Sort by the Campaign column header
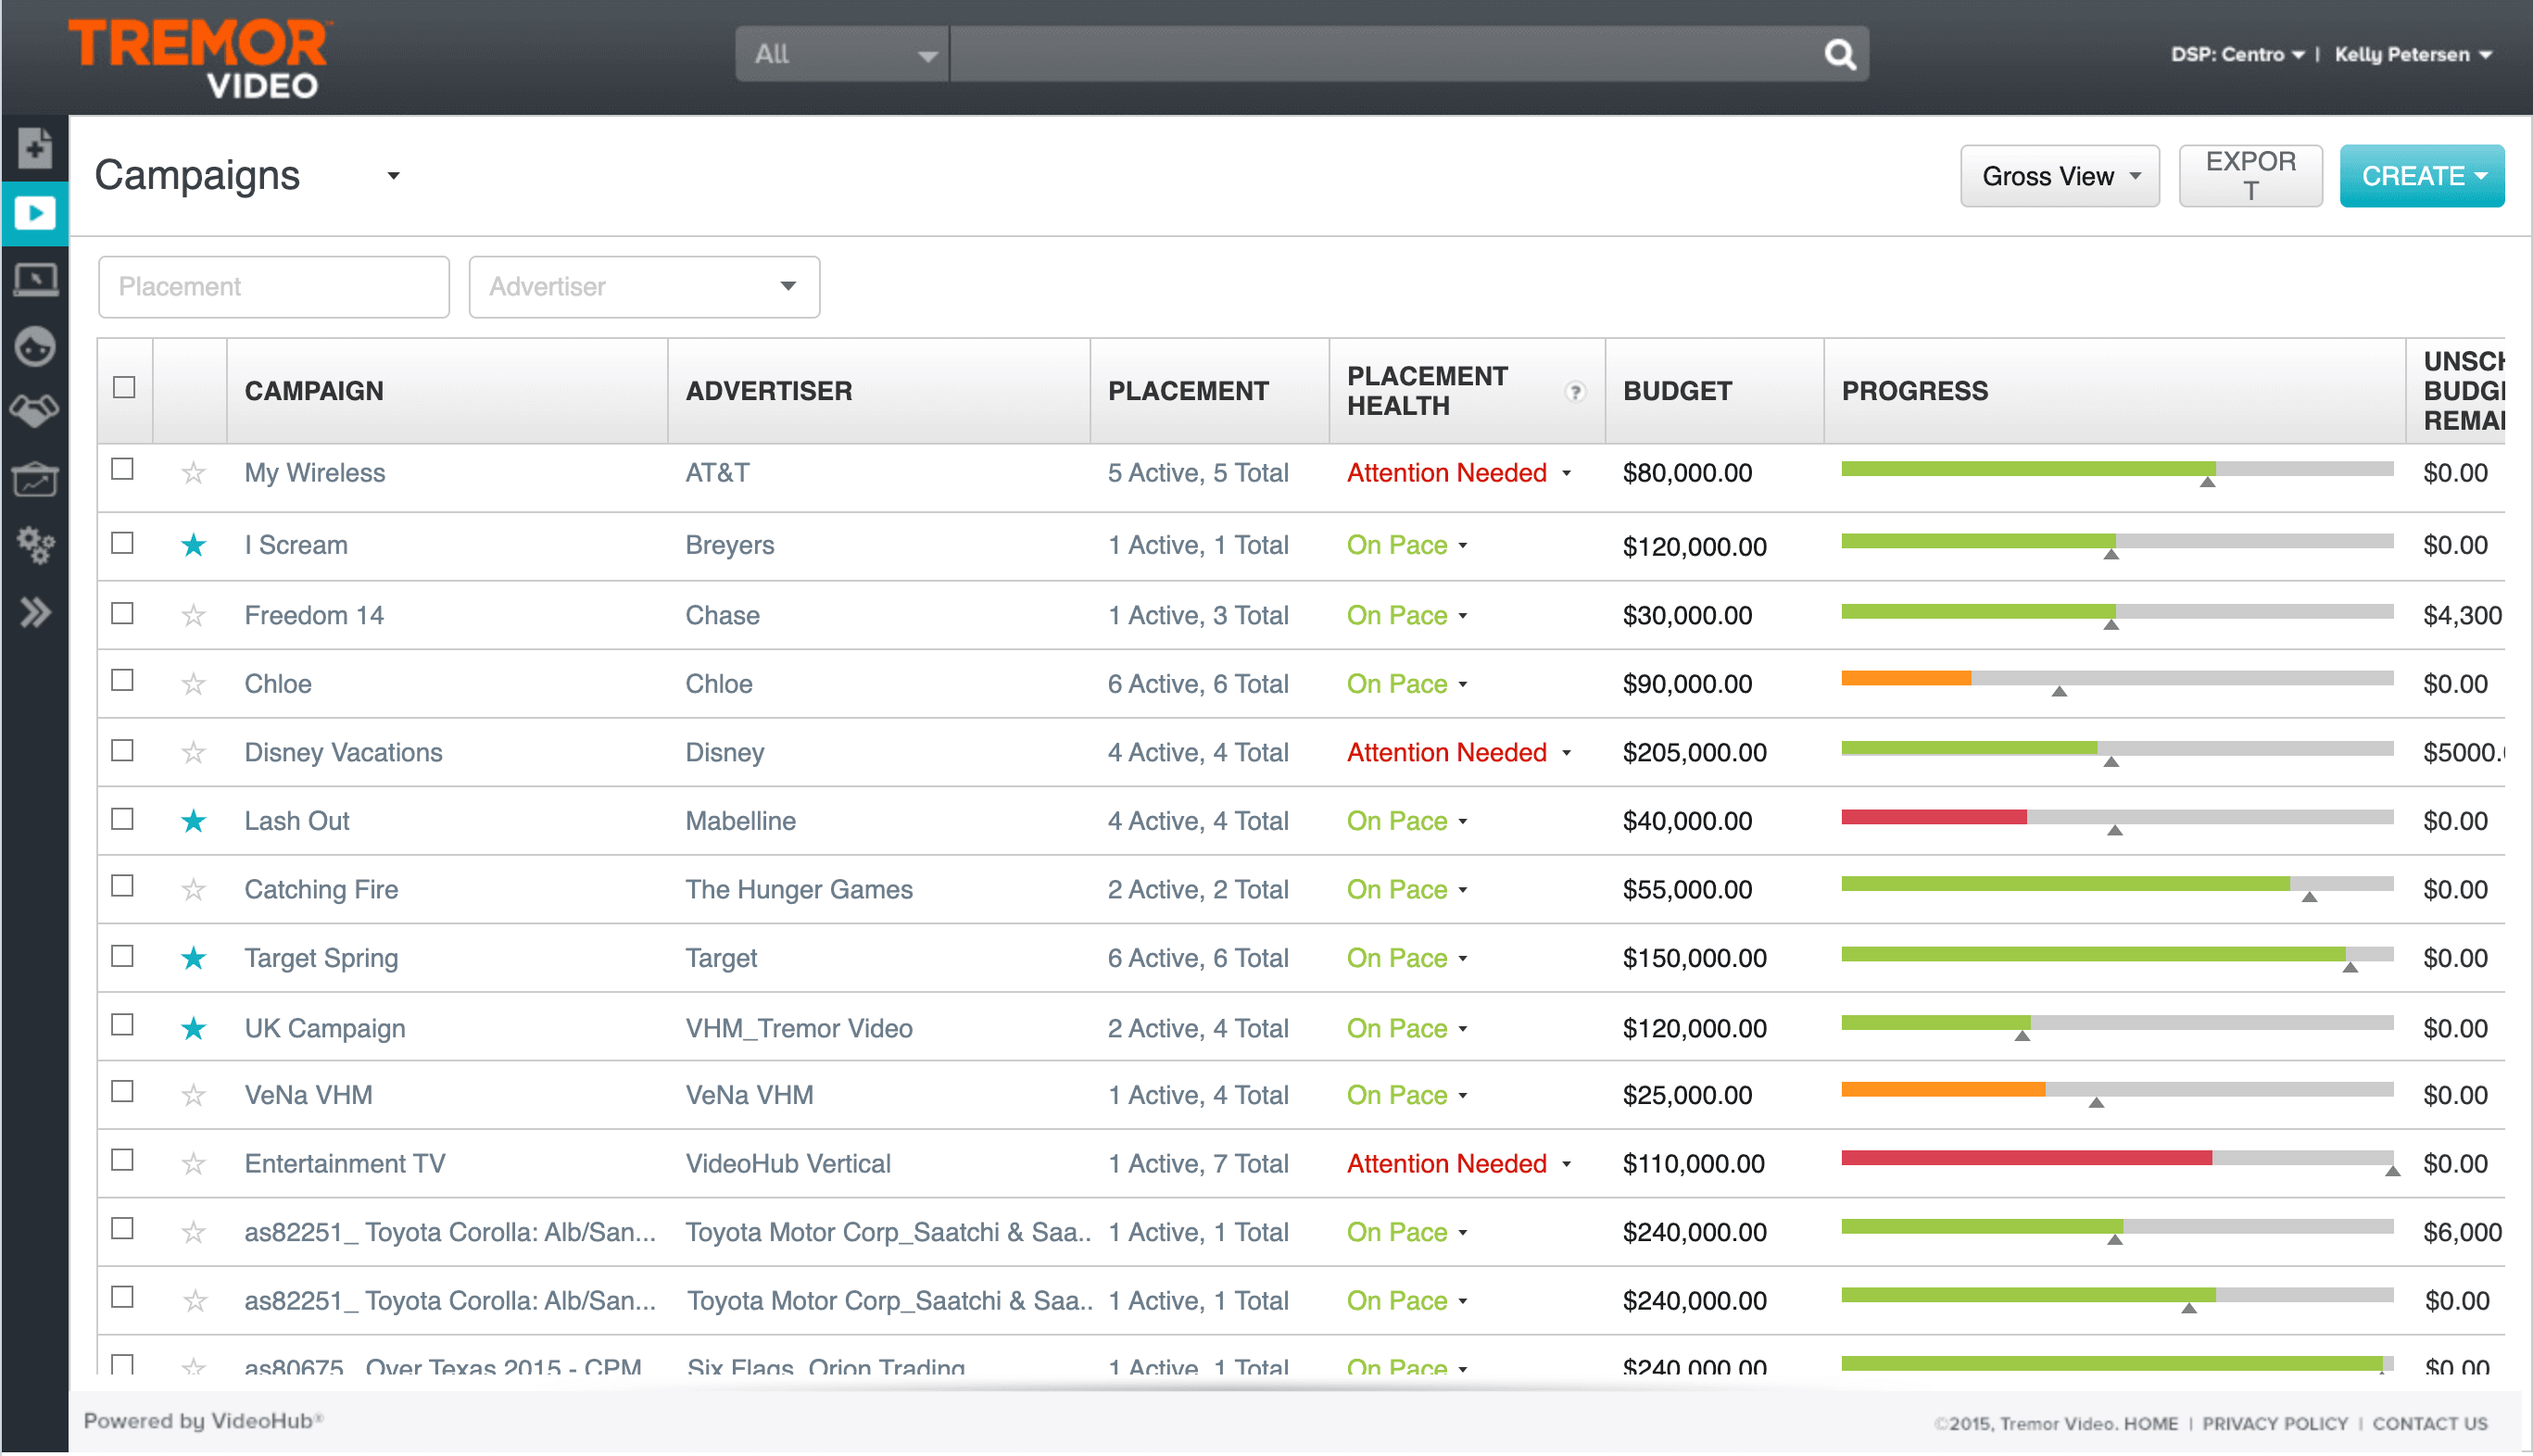The image size is (2533, 1456). tap(314, 391)
